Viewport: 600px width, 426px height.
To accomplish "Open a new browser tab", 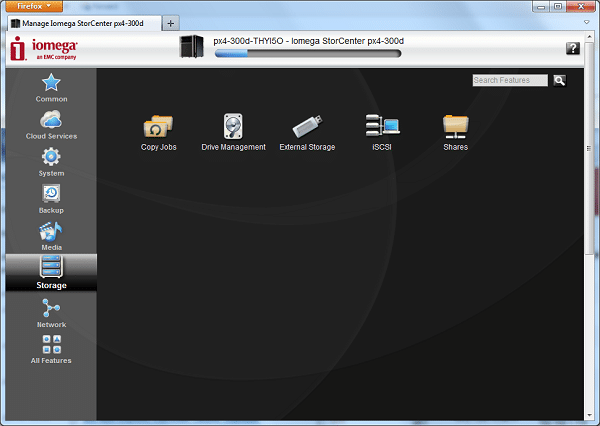I will click(x=171, y=23).
